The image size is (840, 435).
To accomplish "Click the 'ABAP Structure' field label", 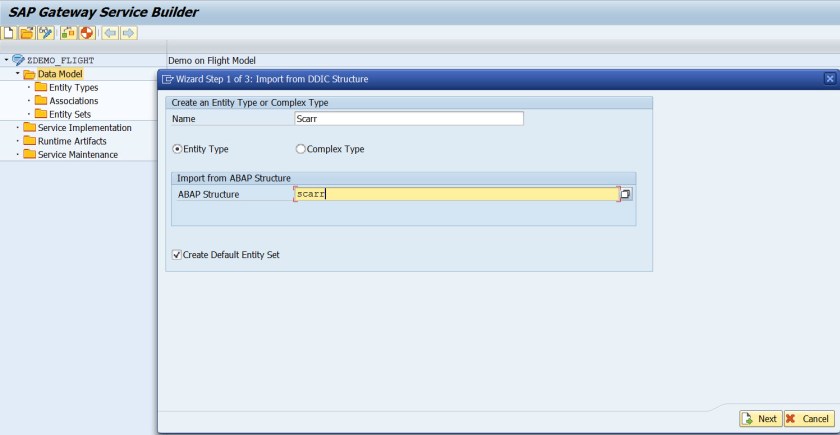I will tap(208, 194).
